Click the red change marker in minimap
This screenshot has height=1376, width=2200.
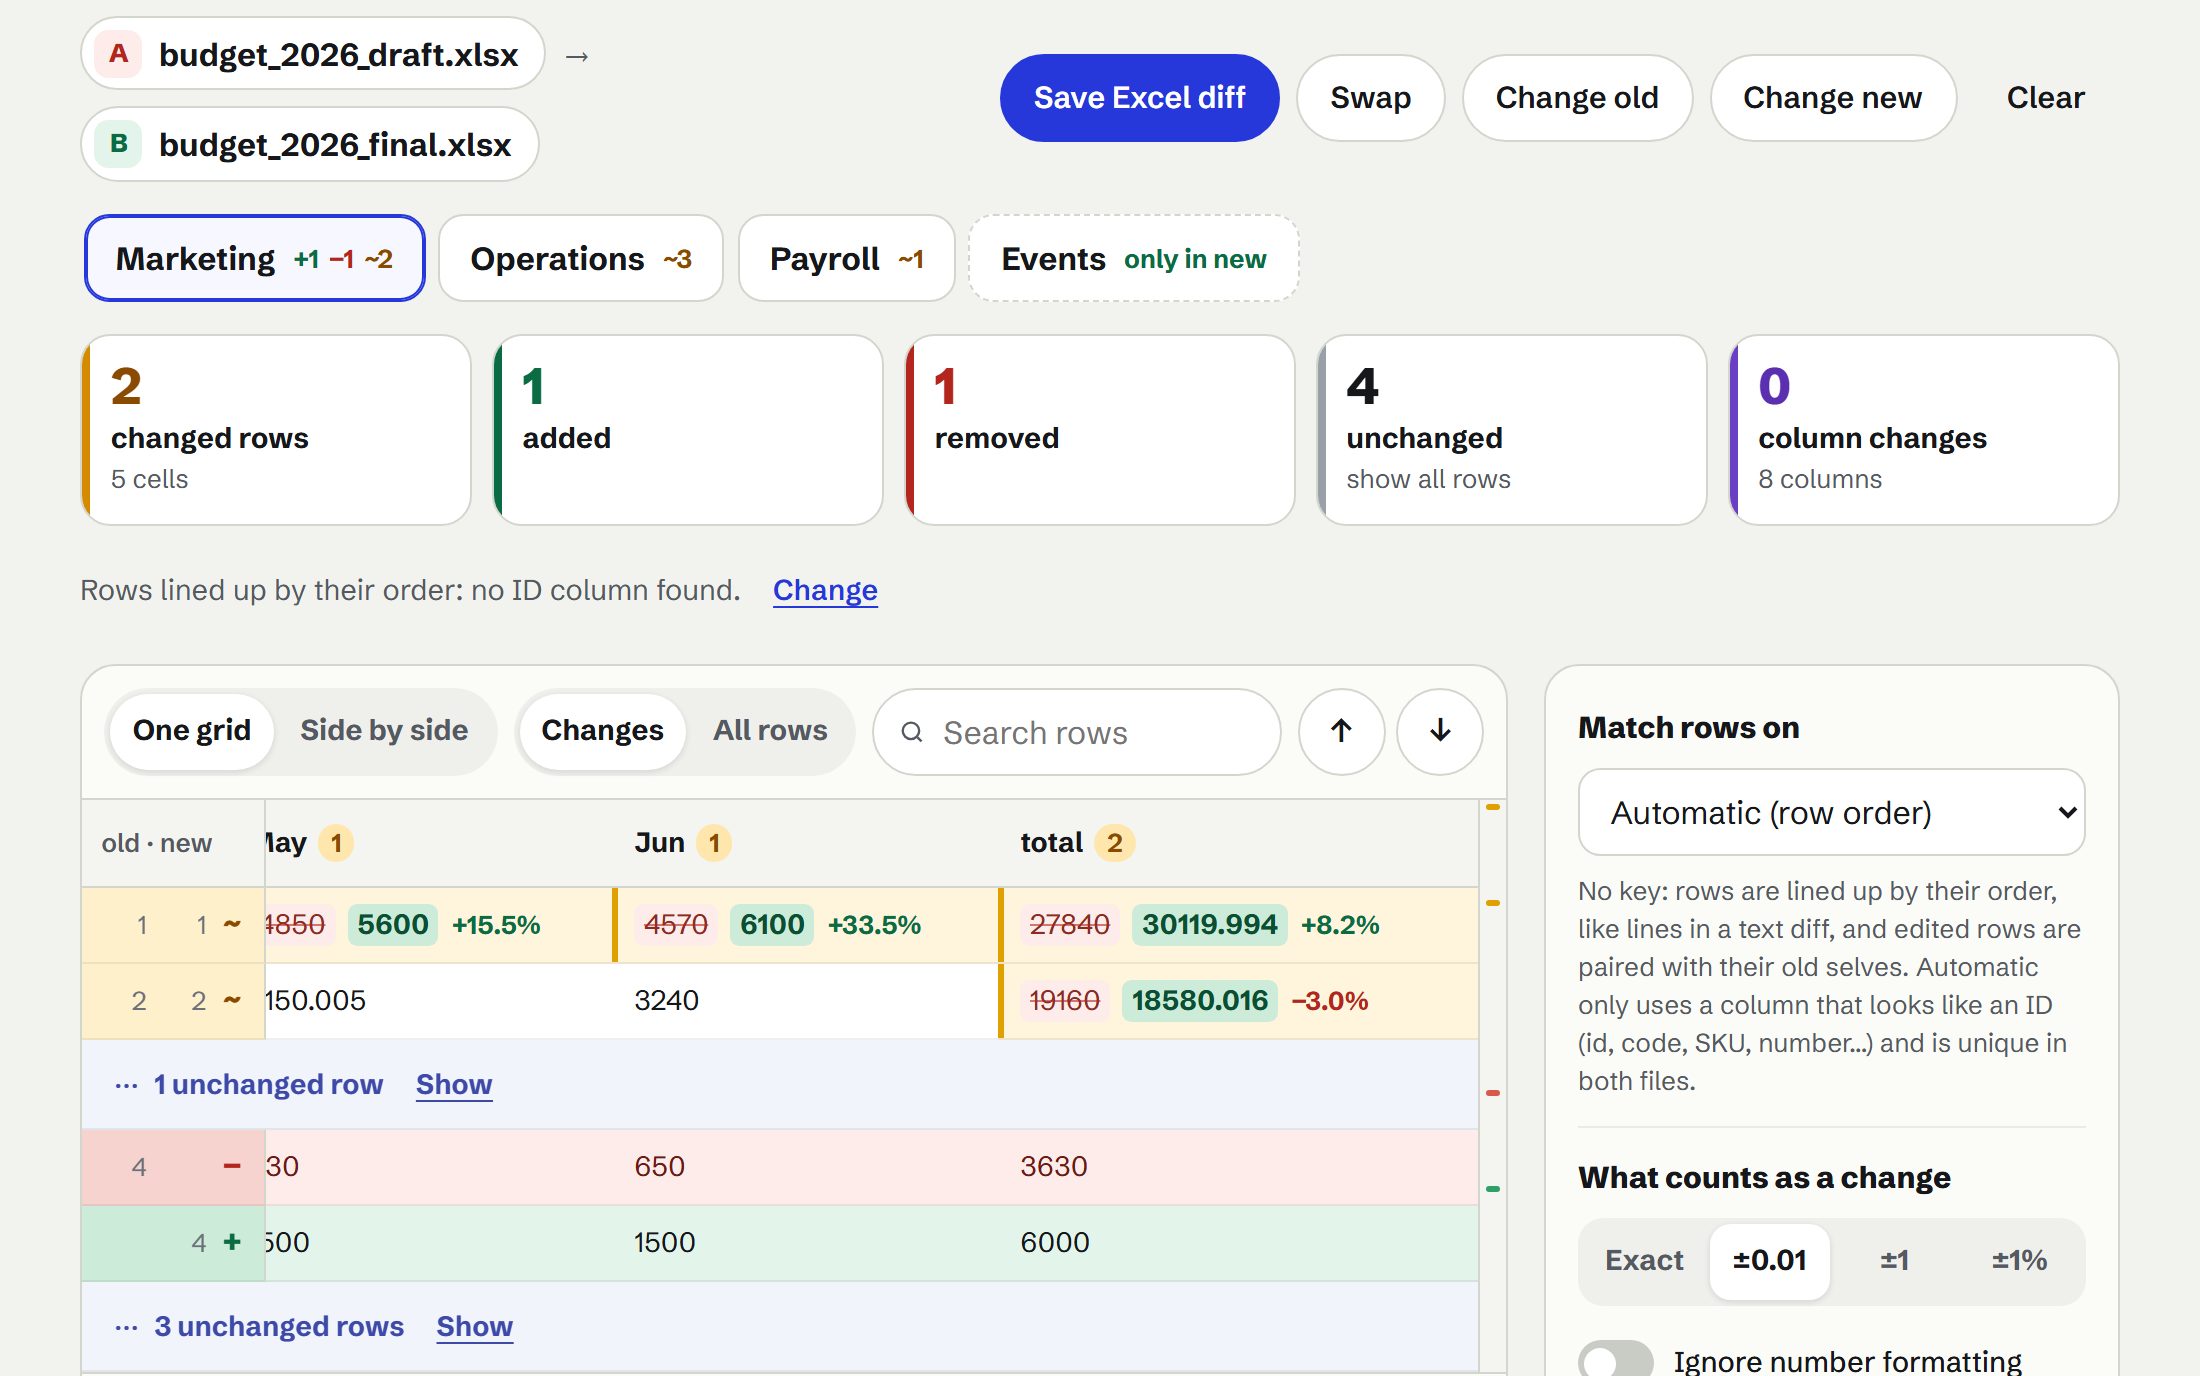pos(1492,1093)
